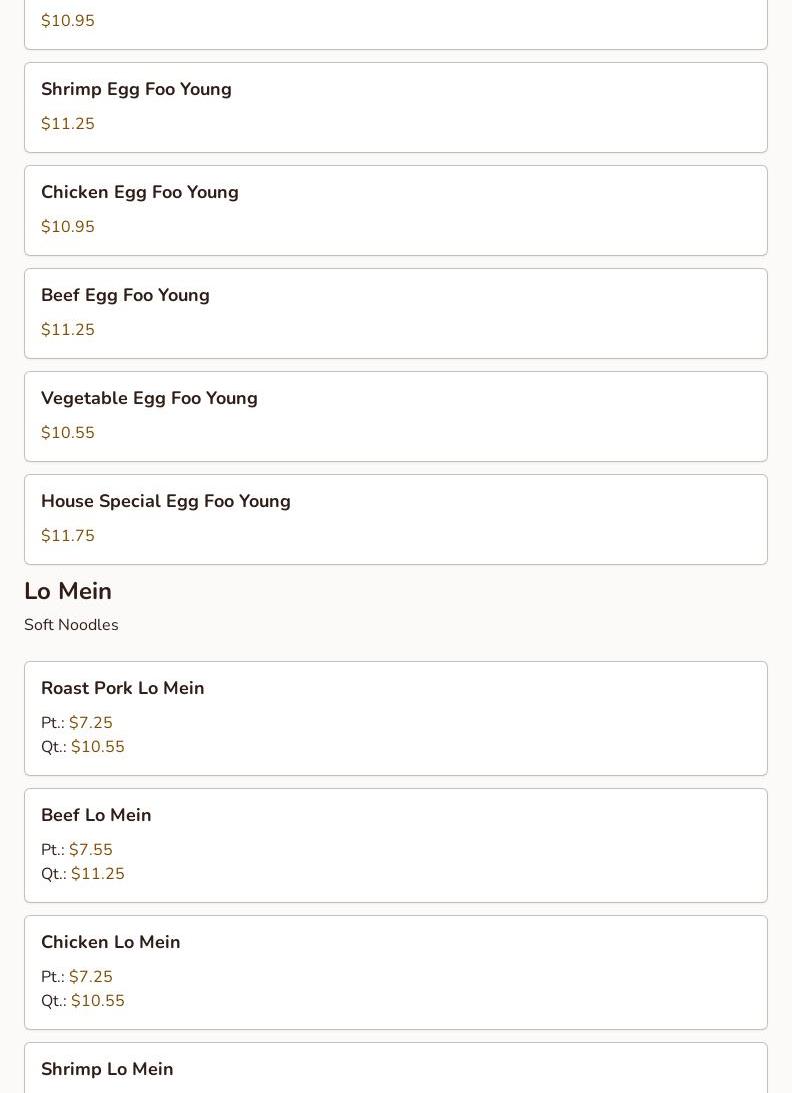Select Roast Pork Lo Mein quart price $10.55
Viewport: 792px width, 1093px height.
(97, 747)
